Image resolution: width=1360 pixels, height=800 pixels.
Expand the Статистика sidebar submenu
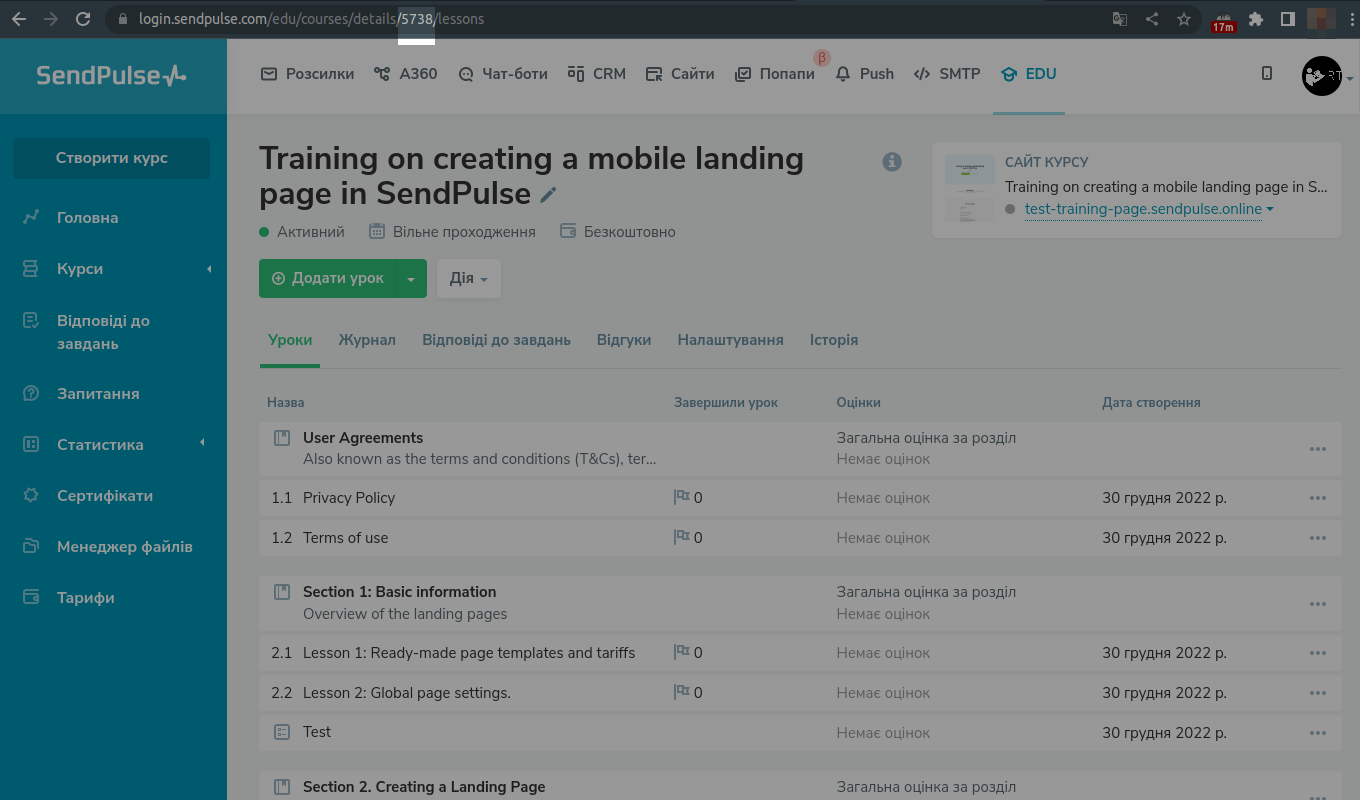coord(203,444)
